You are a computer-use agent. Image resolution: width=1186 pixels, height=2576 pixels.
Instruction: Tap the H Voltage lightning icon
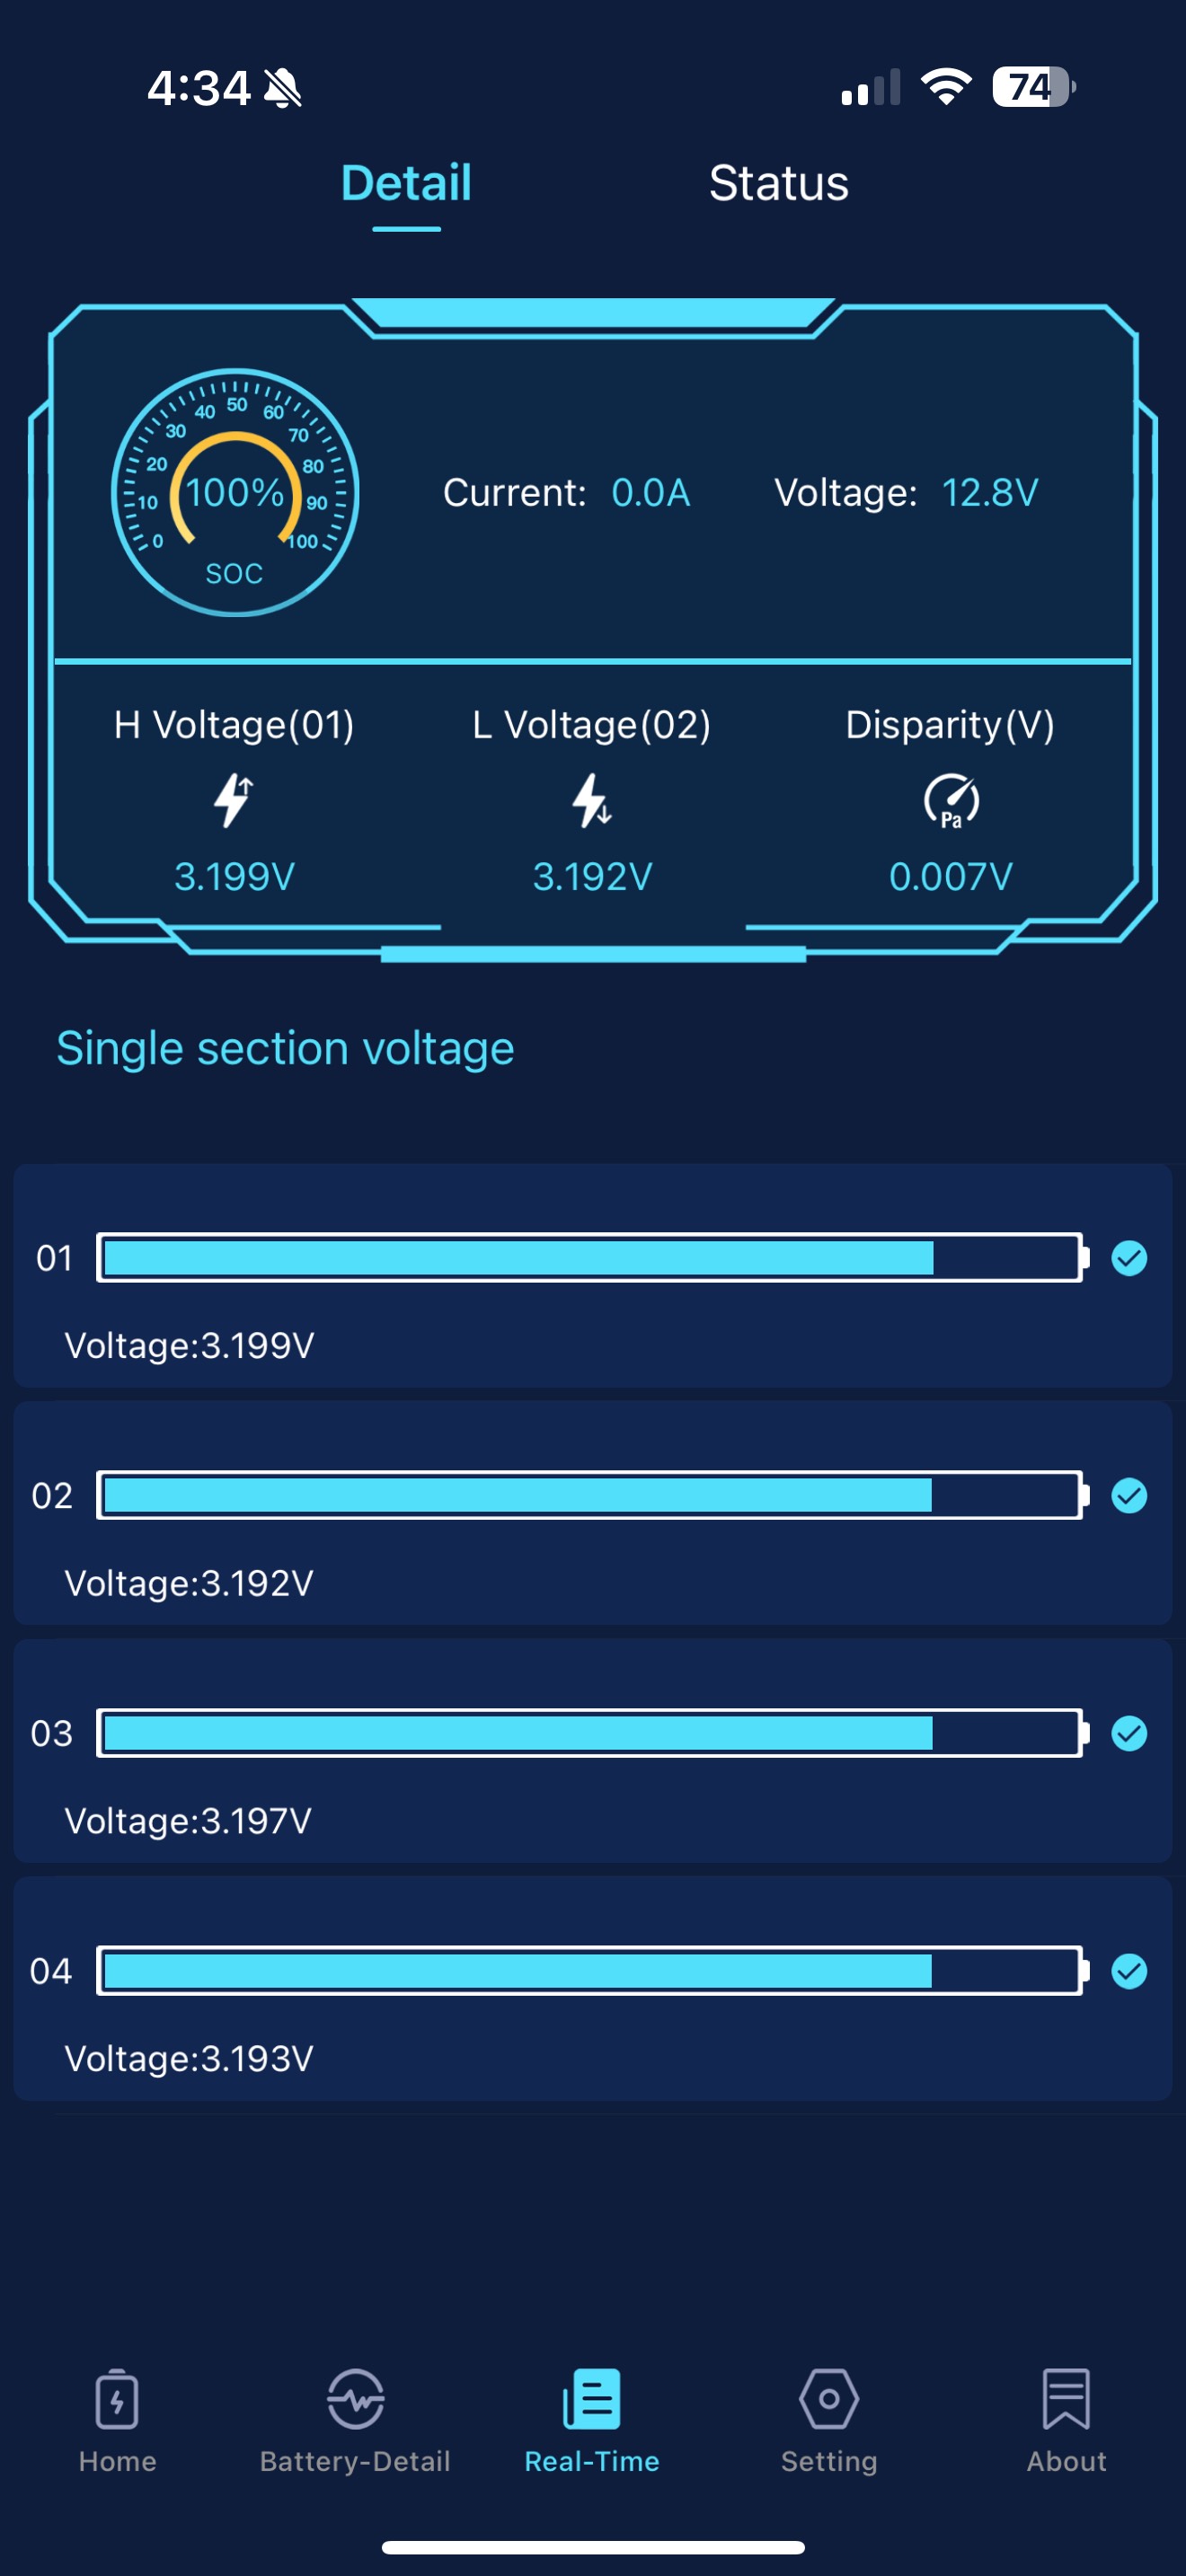tap(234, 800)
